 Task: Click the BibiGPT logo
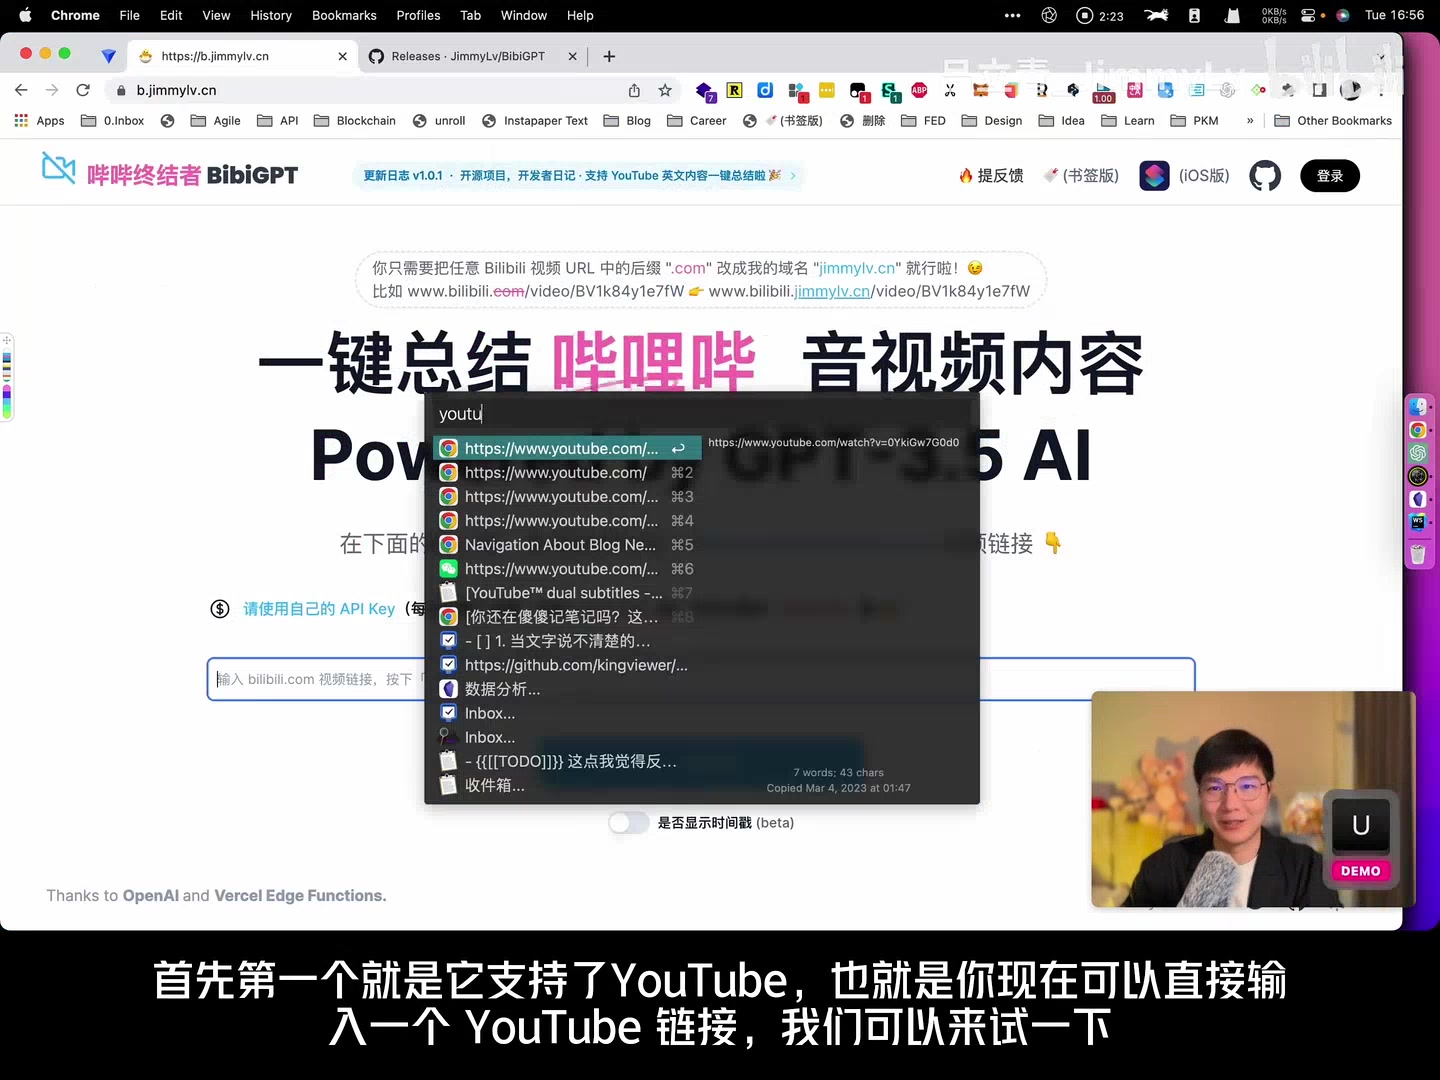click(168, 172)
